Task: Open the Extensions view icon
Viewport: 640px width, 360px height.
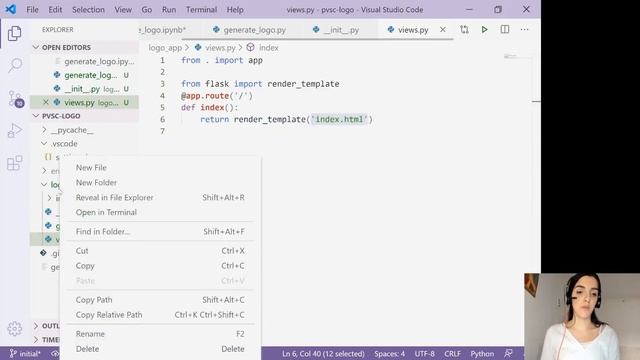Action: pos(15,163)
